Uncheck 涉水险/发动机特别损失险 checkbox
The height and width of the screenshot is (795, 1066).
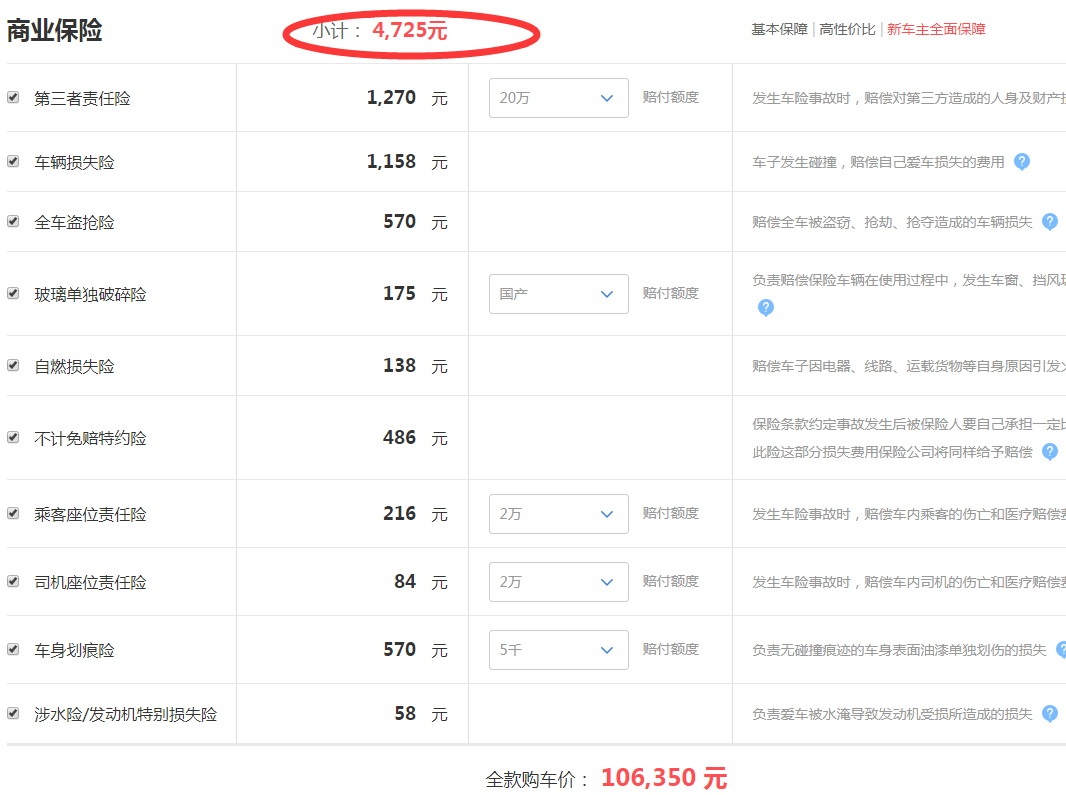(13, 713)
